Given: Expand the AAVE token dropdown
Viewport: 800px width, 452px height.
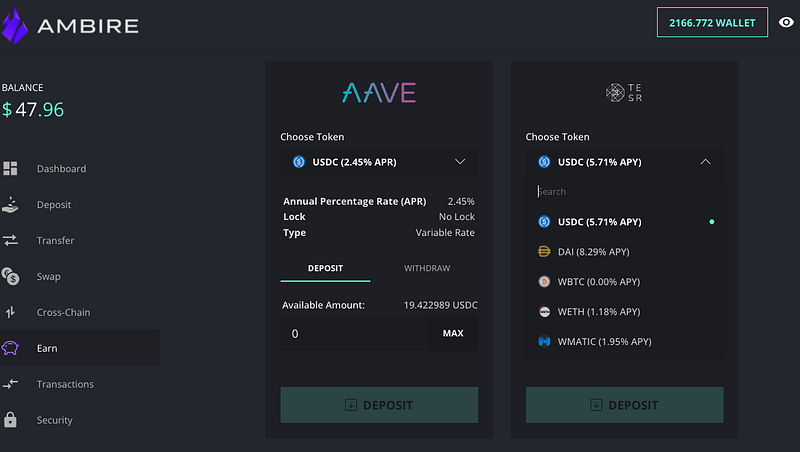Looking at the screenshot, I should (x=379, y=162).
